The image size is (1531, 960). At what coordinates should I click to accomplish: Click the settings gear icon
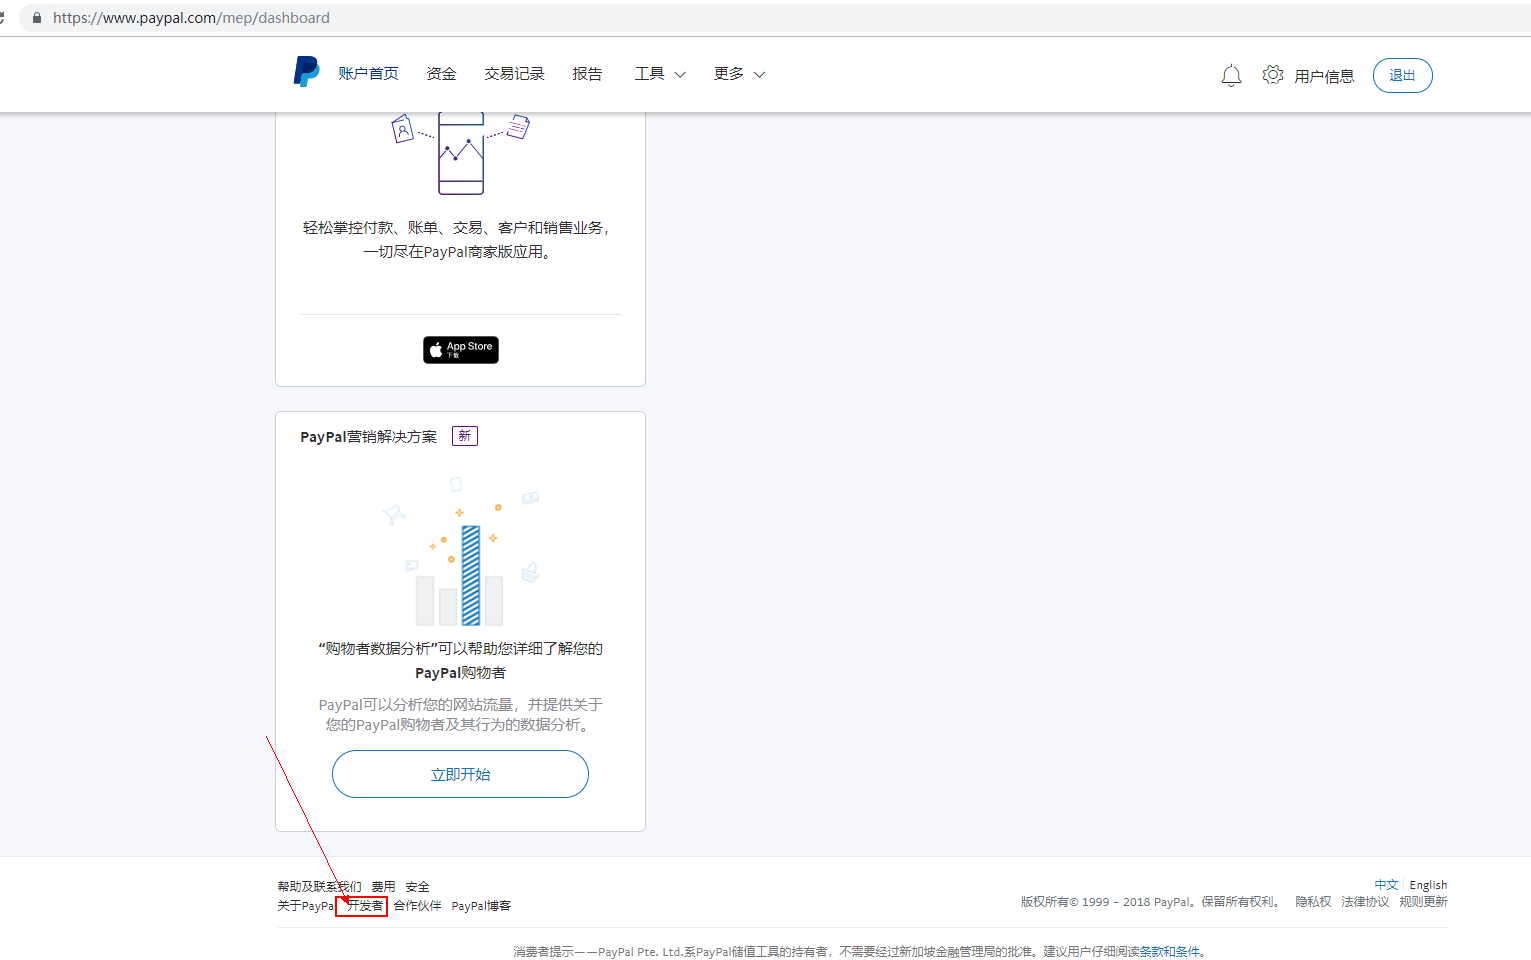click(1272, 75)
